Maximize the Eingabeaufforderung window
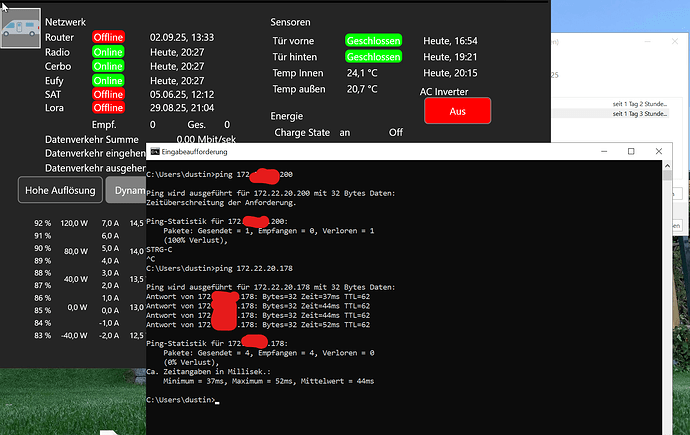This screenshot has width=690, height=435. tap(631, 152)
